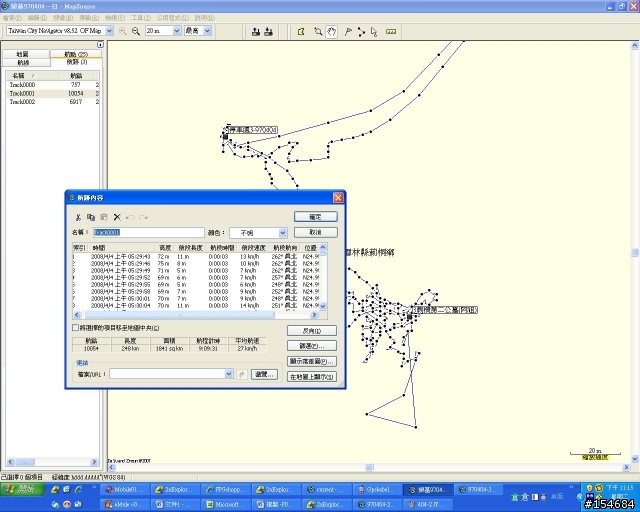
Task: Click the paste icon in track dialog
Action: tap(104, 217)
